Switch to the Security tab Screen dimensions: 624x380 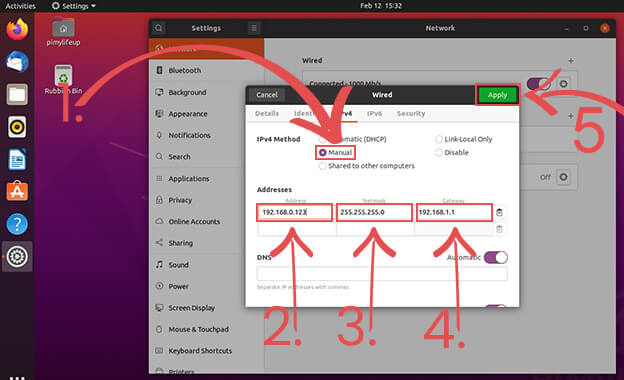coord(411,113)
